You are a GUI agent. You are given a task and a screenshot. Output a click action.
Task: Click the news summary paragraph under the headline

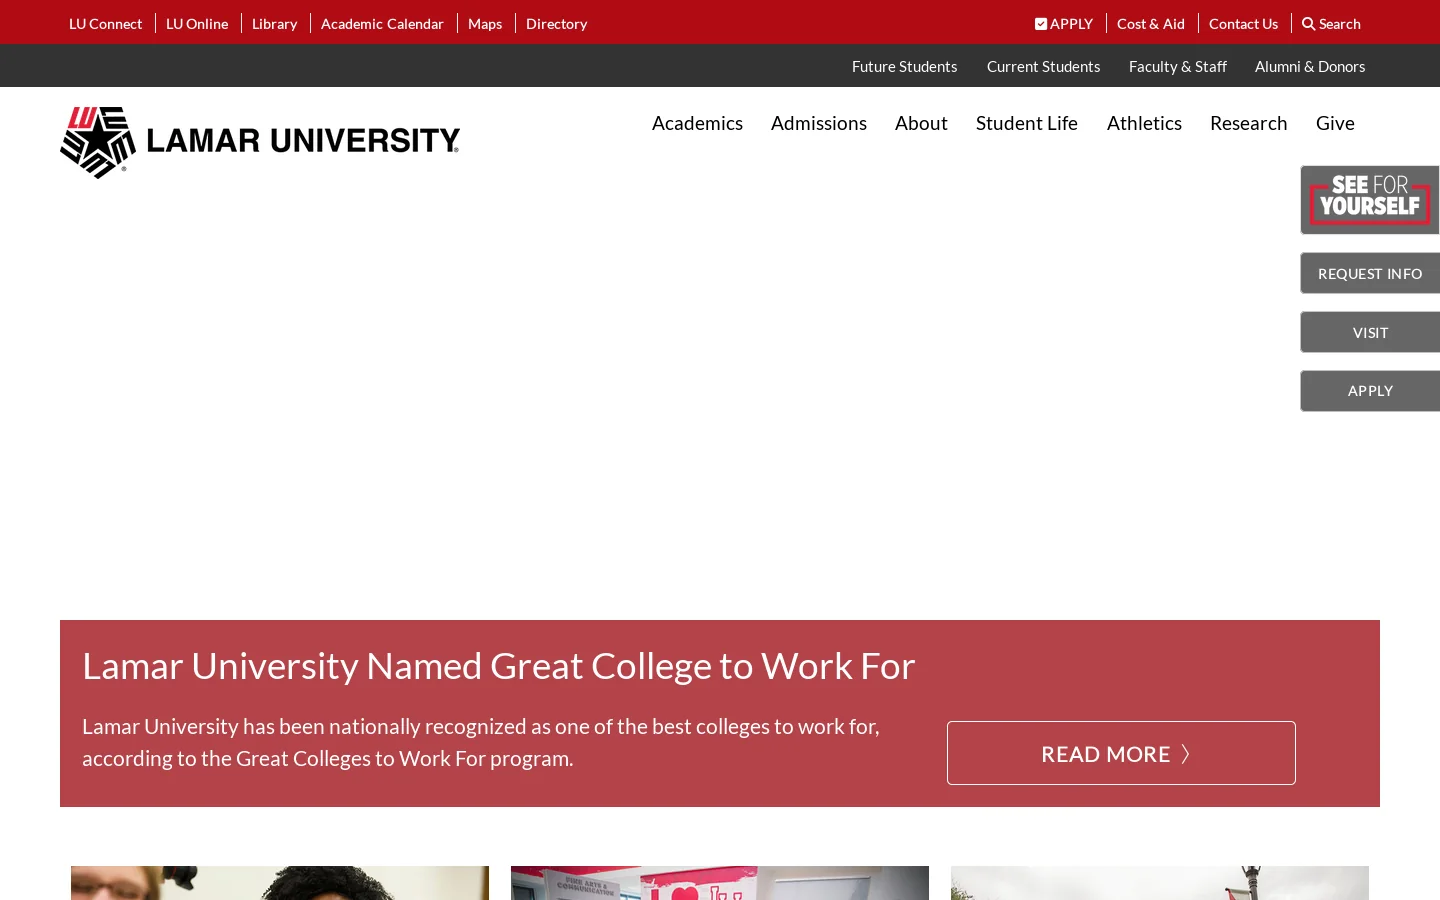[481, 742]
